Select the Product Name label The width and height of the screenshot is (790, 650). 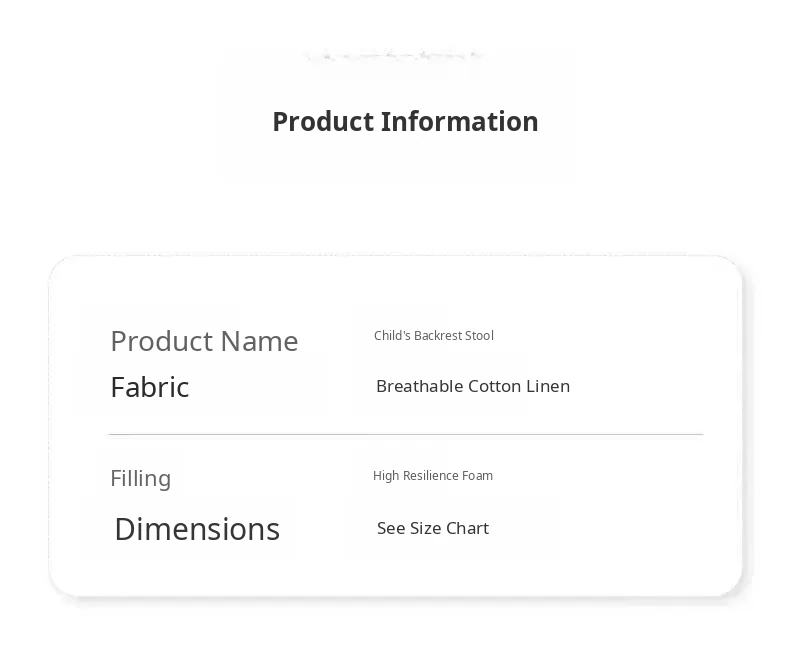pyautogui.click(x=204, y=341)
